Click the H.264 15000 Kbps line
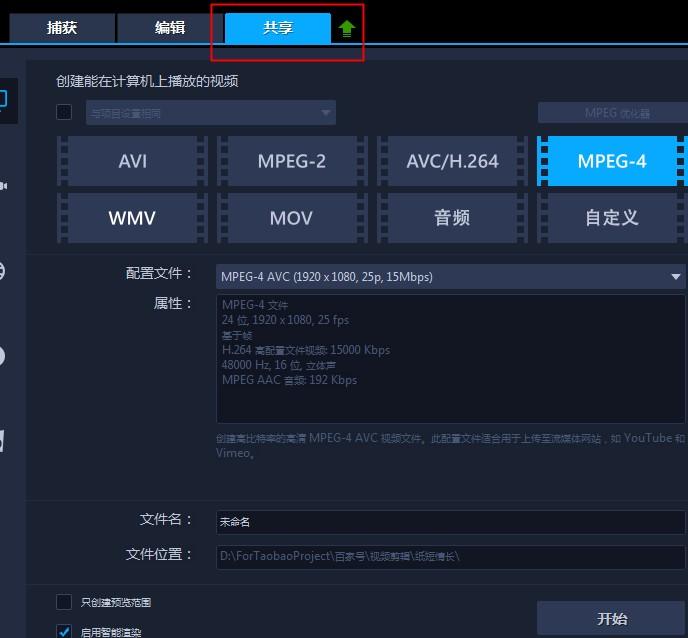Viewport: 688px width, 638px height. [x=305, y=350]
